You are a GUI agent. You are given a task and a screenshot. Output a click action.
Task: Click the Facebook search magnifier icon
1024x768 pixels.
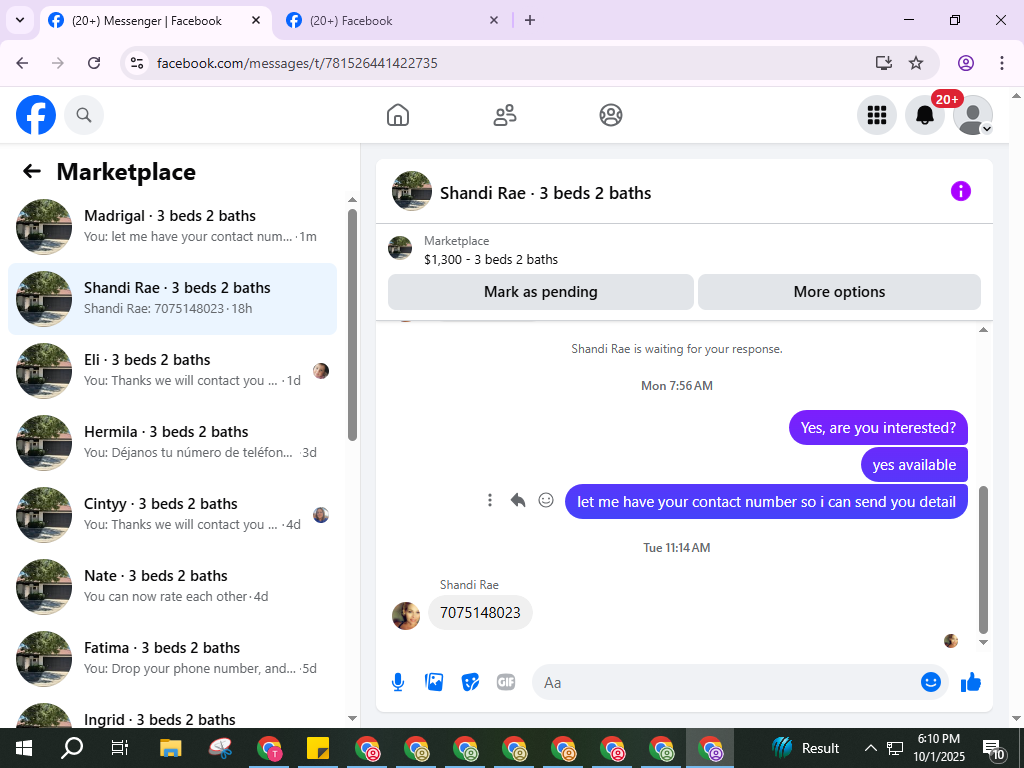84,115
